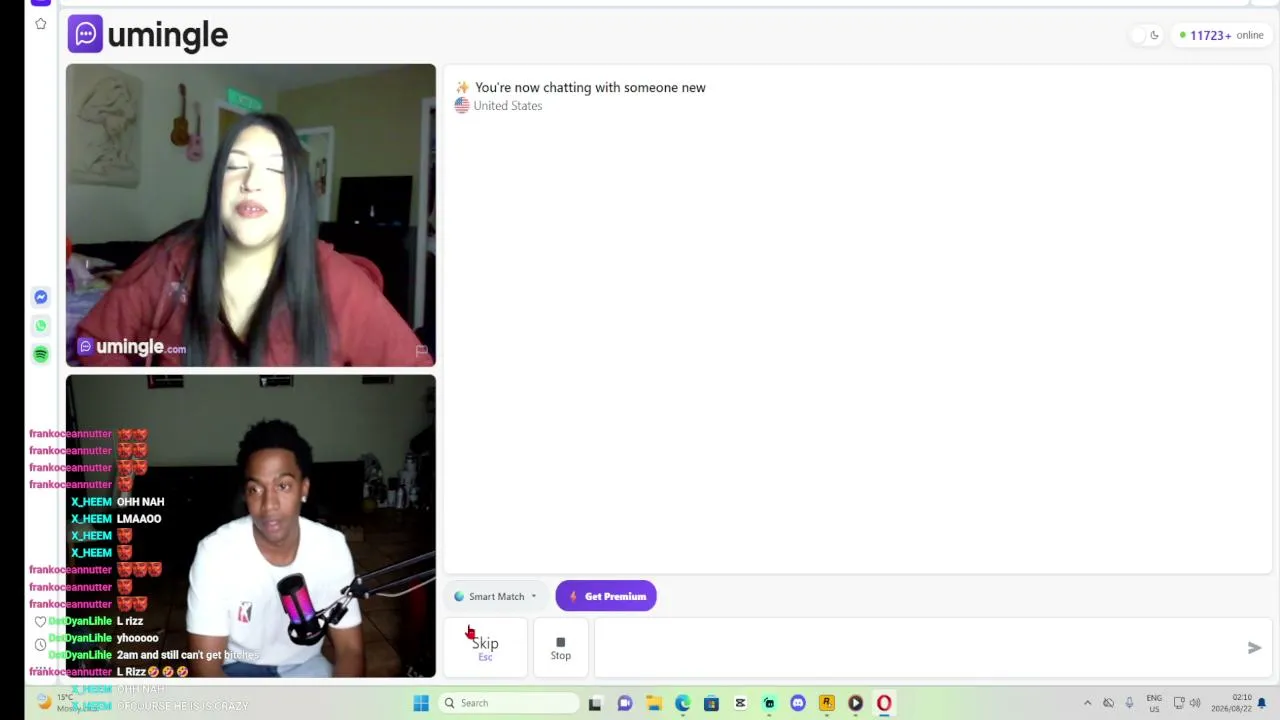
Task: Click the star bookmarks icon in sidebar
Action: coord(41,24)
